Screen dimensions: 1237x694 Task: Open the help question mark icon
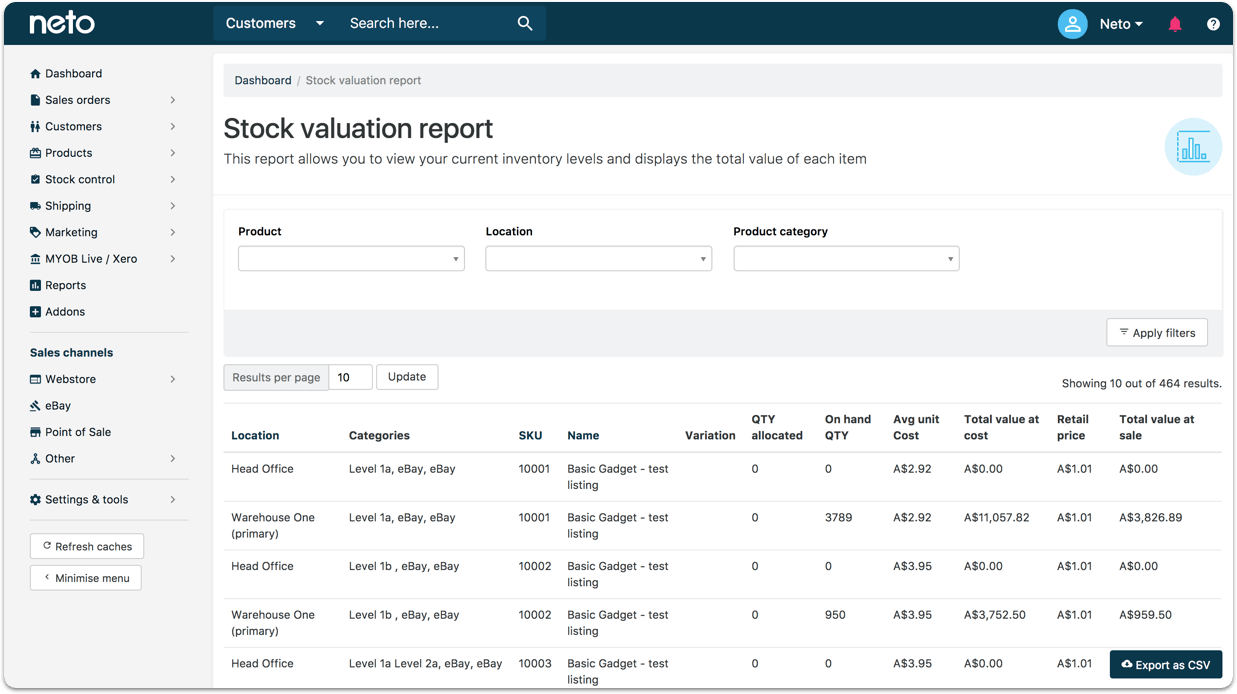[1213, 24]
